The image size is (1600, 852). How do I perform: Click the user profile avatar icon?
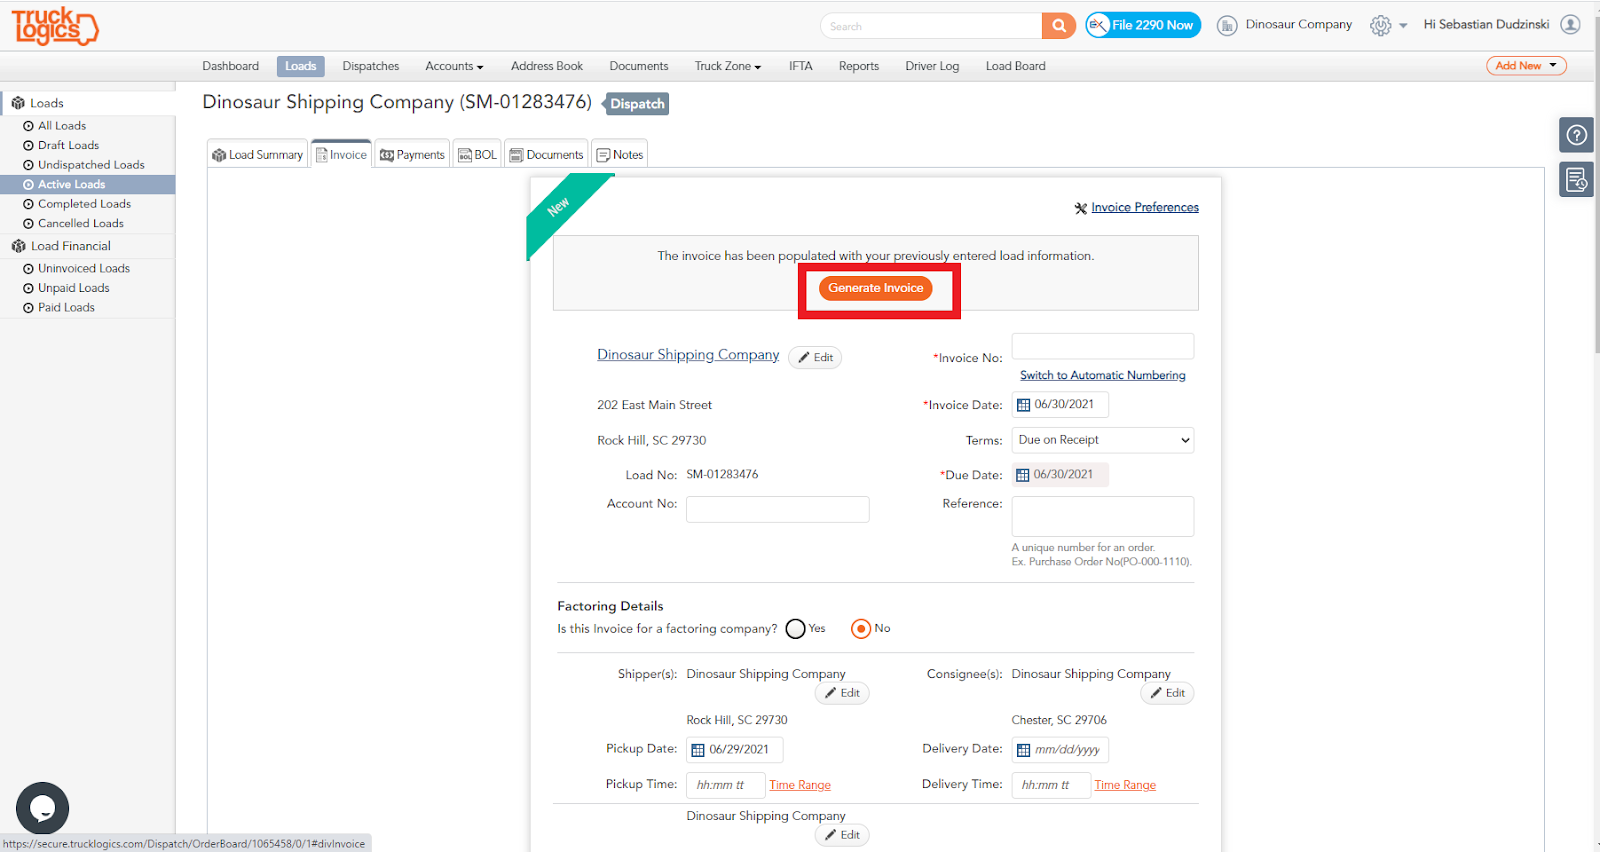click(x=1570, y=24)
